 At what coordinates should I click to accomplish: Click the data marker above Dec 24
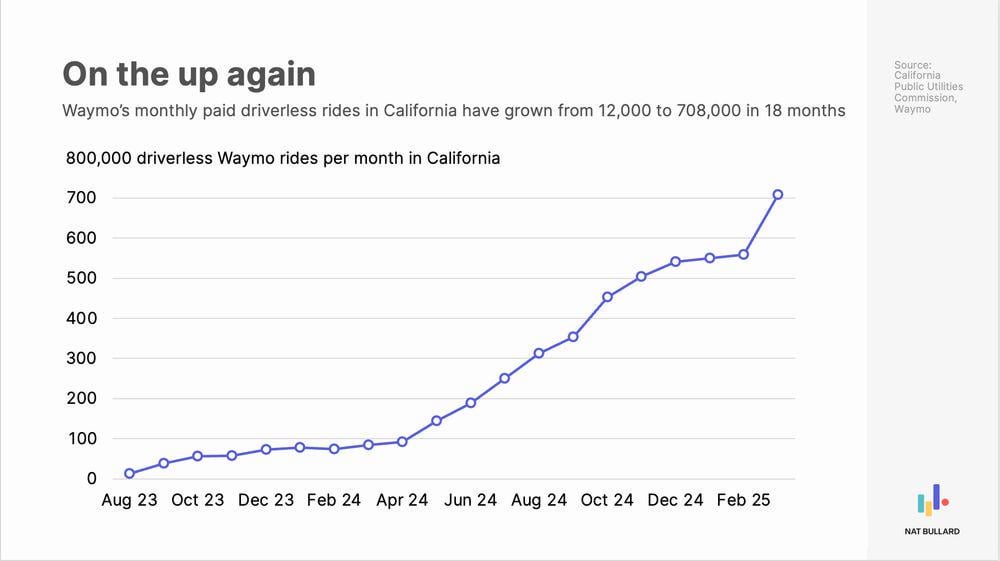(x=675, y=261)
